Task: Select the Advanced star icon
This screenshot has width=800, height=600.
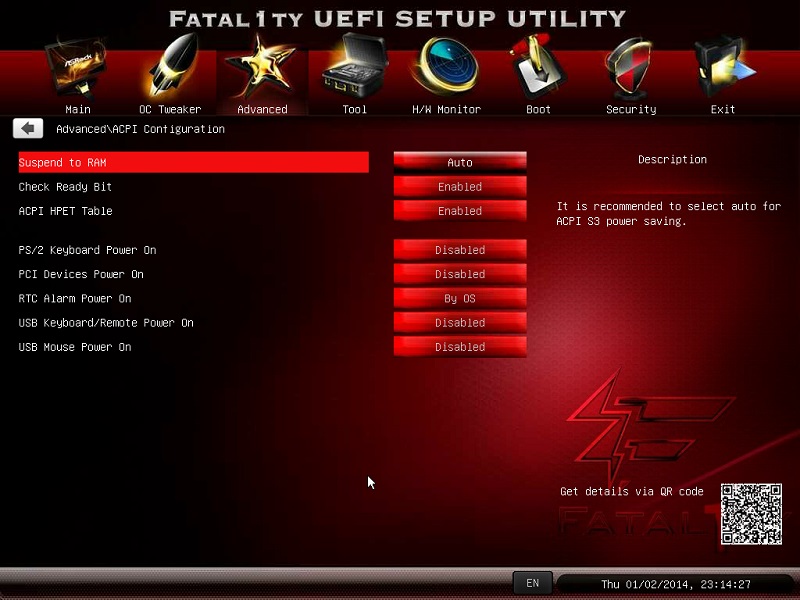Action: pyautogui.click(x=261, y=70)
